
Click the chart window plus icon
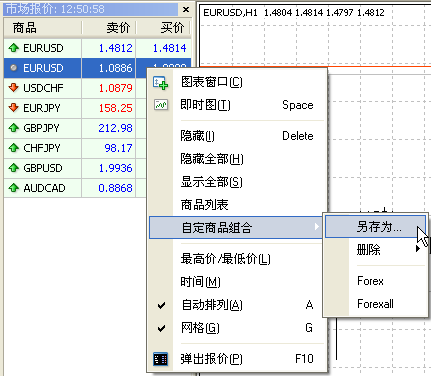161,83
